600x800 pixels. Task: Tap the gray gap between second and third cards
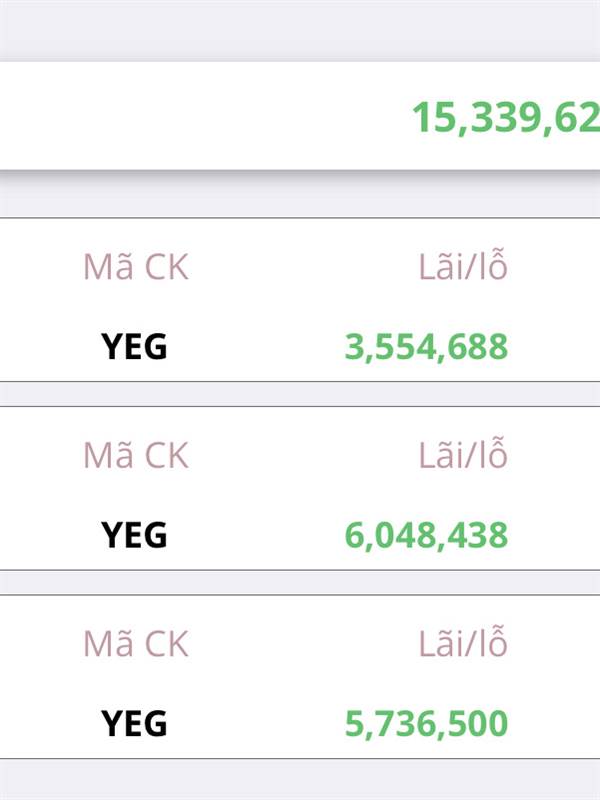pyautogui.click(x=300, y=582)
